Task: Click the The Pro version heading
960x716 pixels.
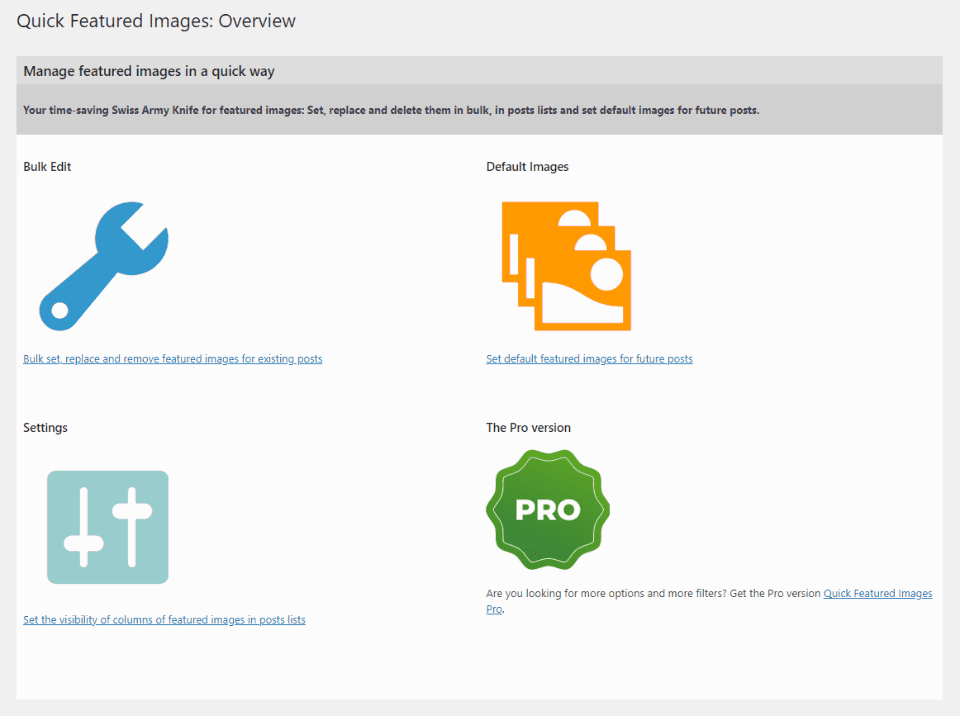Action: tap(527, 427)
